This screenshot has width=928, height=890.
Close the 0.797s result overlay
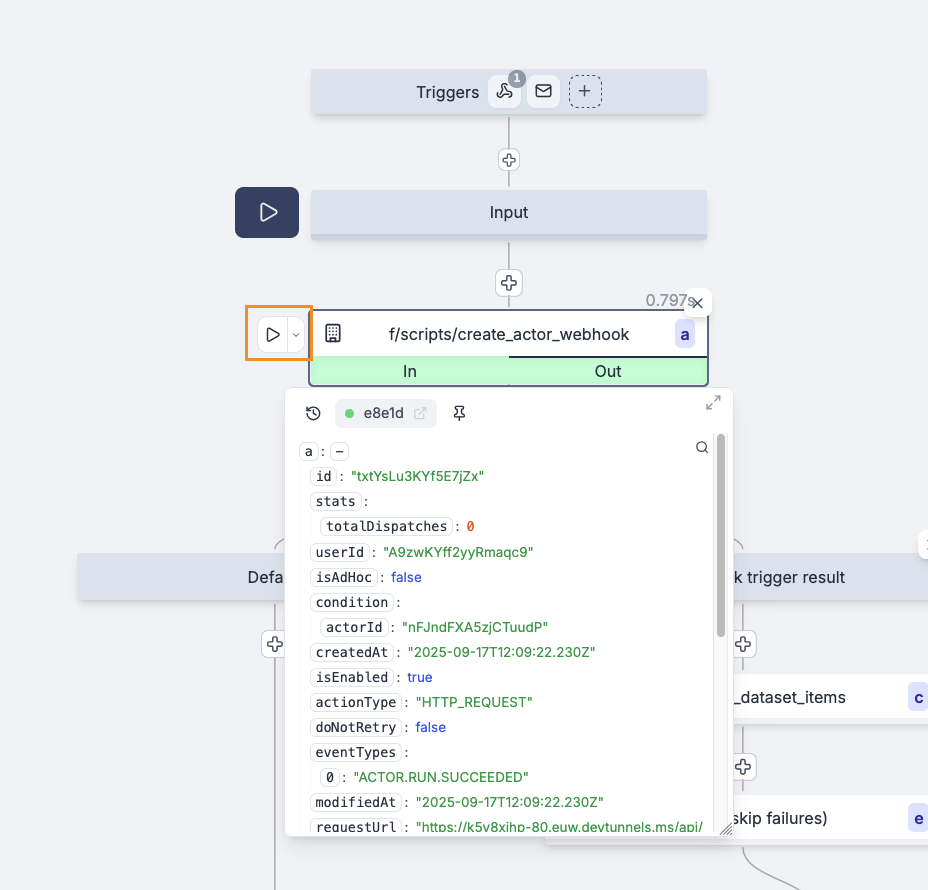coord(697,302)
